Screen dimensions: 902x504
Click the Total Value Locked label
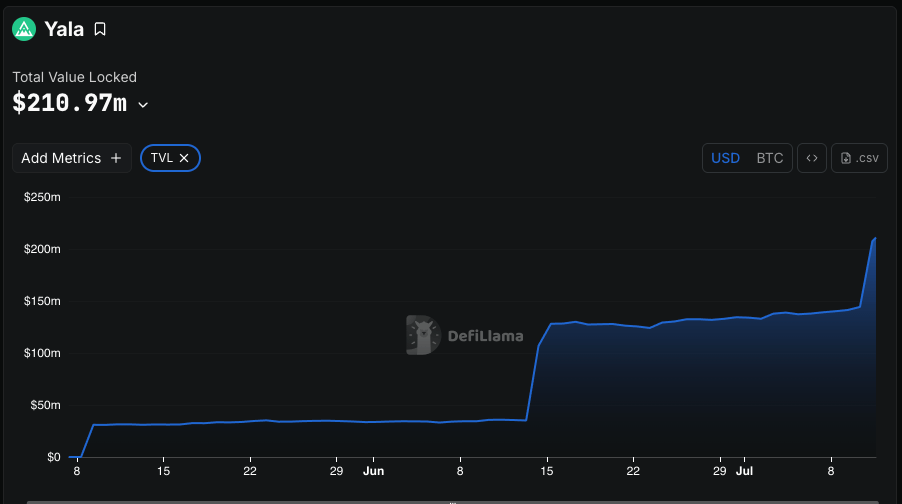point(75,77)
